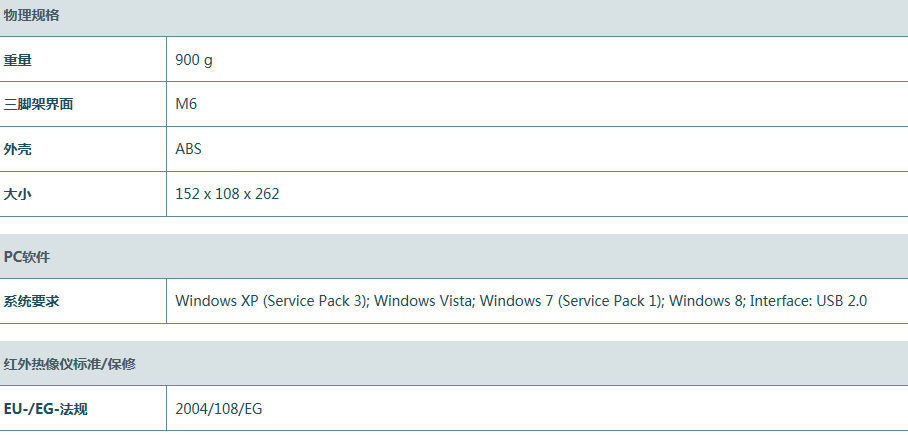The image size is (908, 435).
Task: Select the 重量 row label
Action: click(18, 60)
